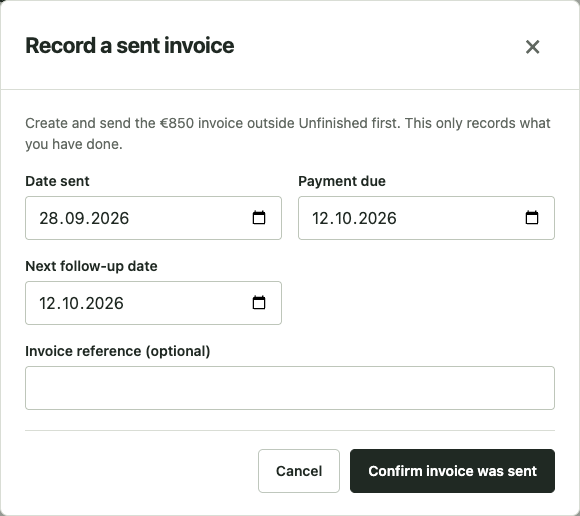Click the Next follow-up date field
This screenshot has height=516, width=580.
[x=154, y=303]
